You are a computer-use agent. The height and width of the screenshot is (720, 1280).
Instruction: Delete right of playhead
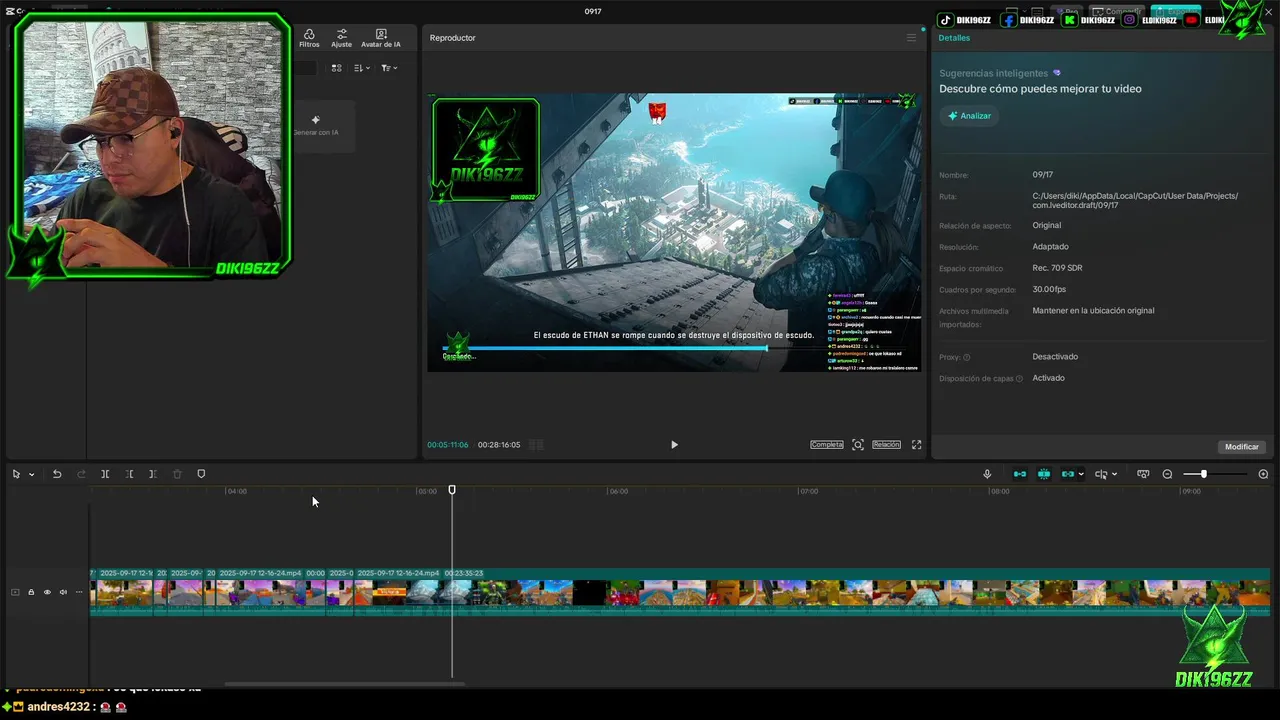tap(153, 474)
